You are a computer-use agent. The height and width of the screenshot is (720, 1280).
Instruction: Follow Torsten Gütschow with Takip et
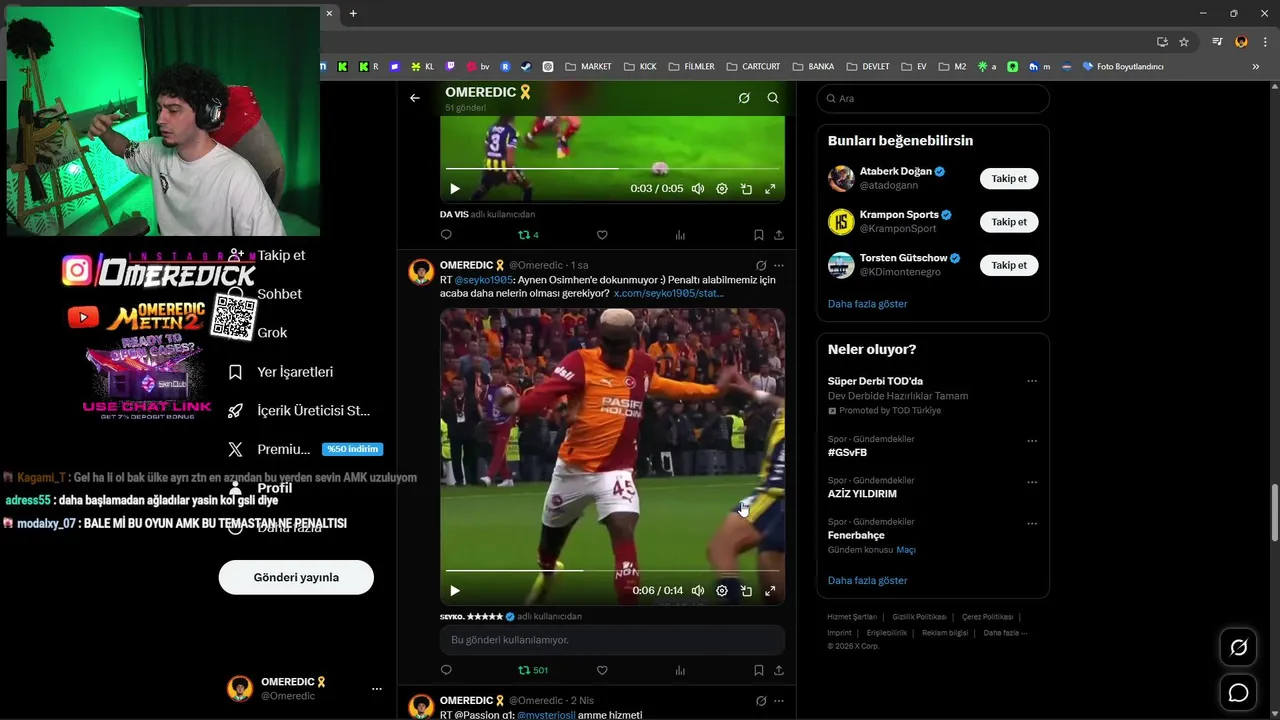tap(1009, 265)
